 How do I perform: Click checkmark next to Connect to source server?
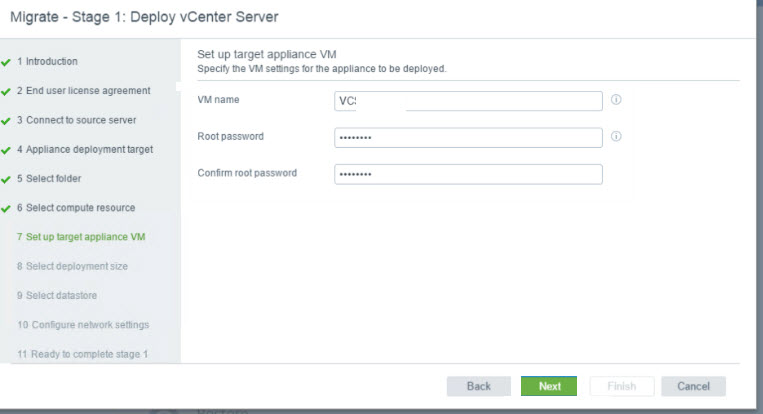pos(6,121)
